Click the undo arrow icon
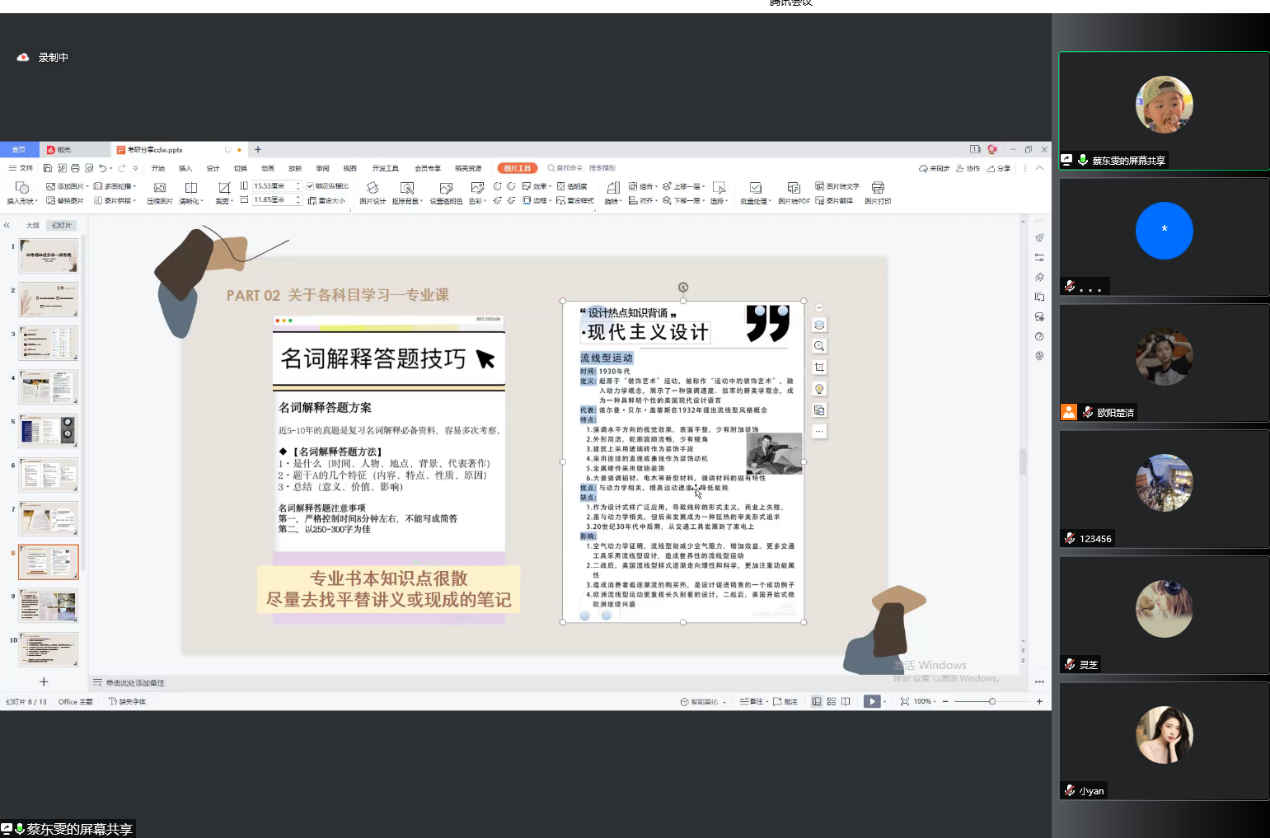This screenshot has height=838, width=1270. coord(102,168)
